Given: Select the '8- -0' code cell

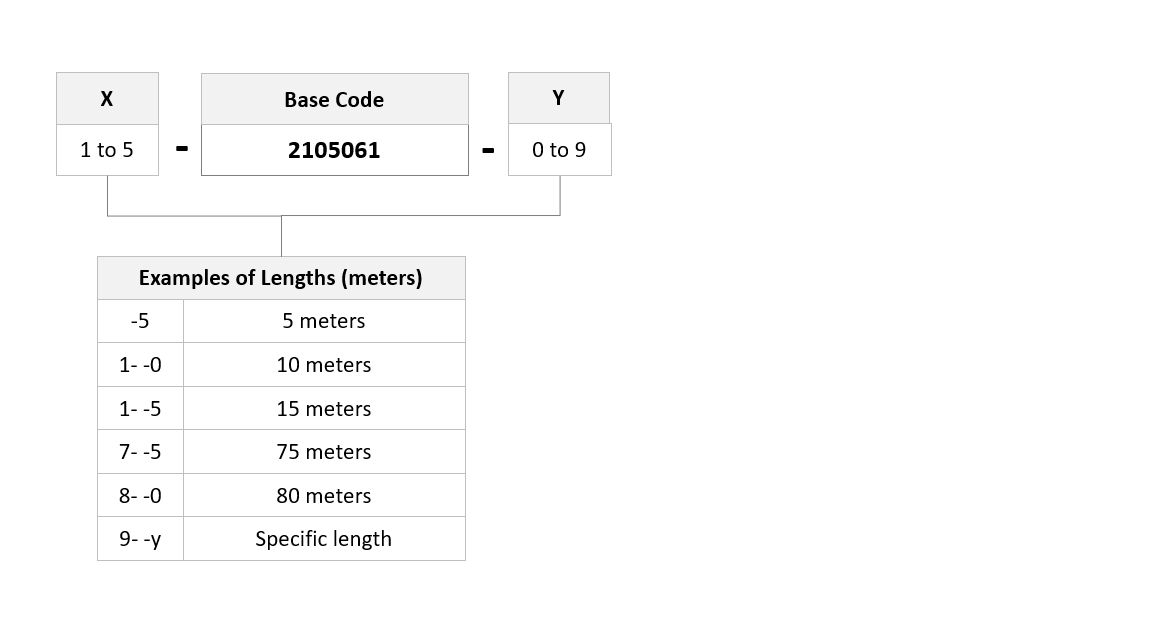Looking at the screenshot, I should tap(140, 495).
